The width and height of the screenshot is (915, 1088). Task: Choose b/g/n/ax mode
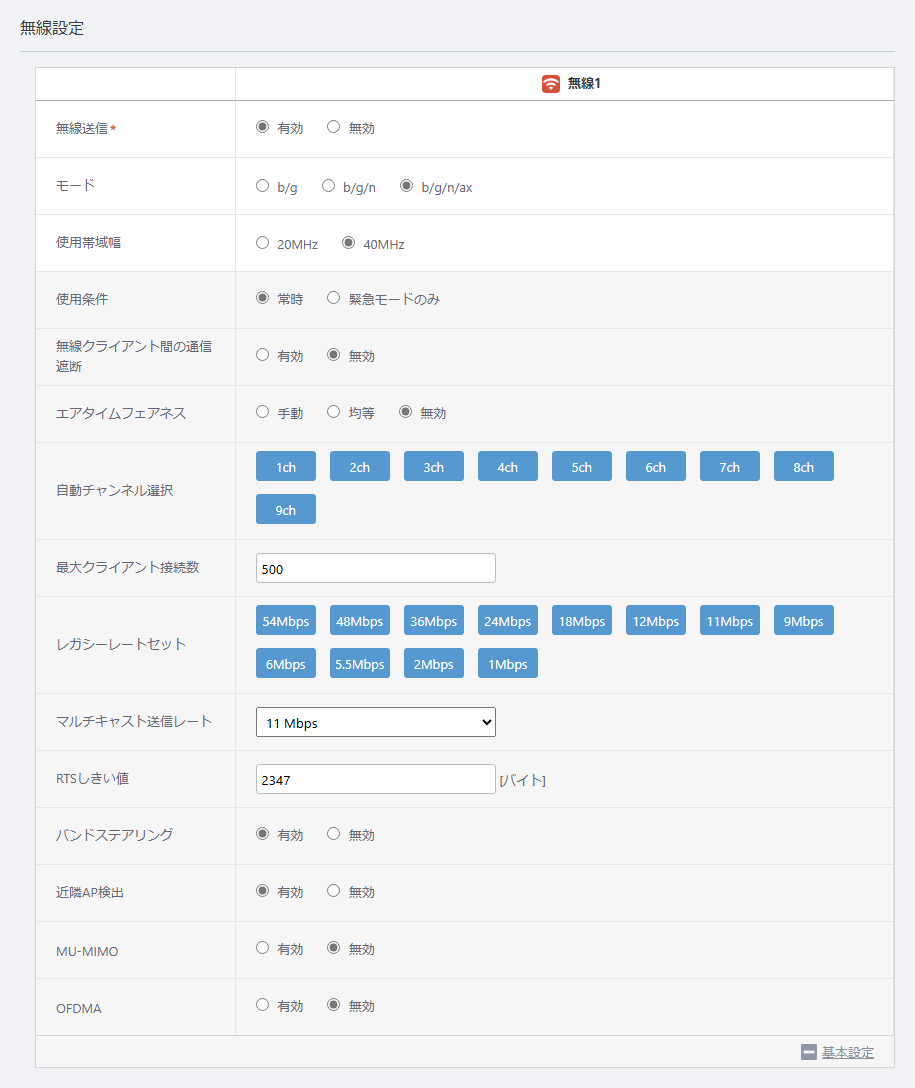(407, 186)
